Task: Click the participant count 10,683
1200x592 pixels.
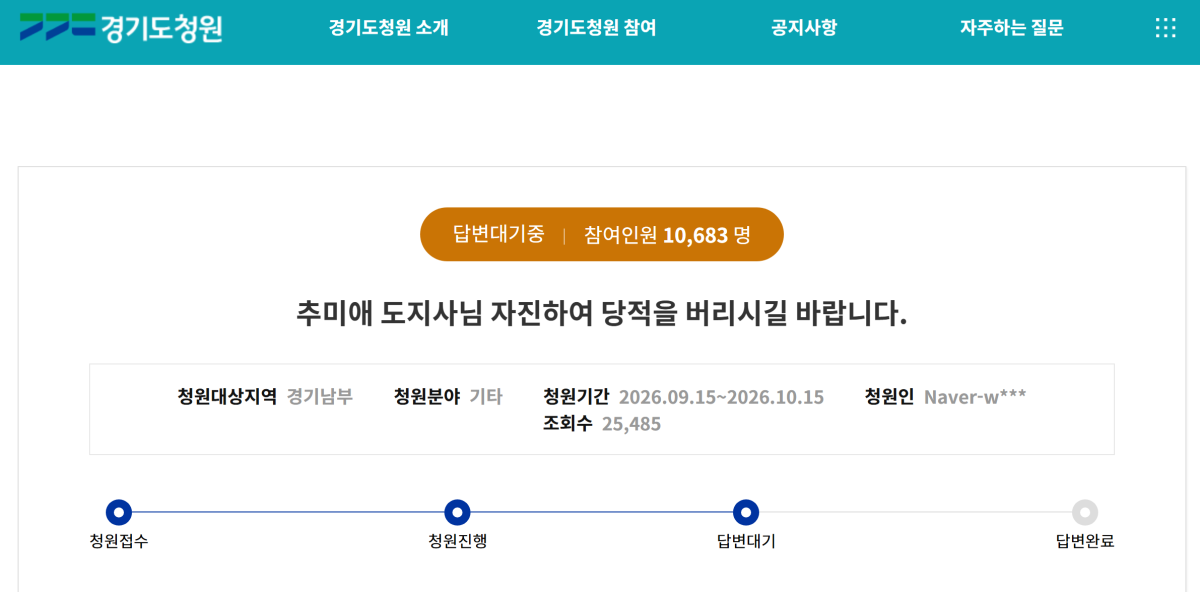Action: tap(695, 235)
